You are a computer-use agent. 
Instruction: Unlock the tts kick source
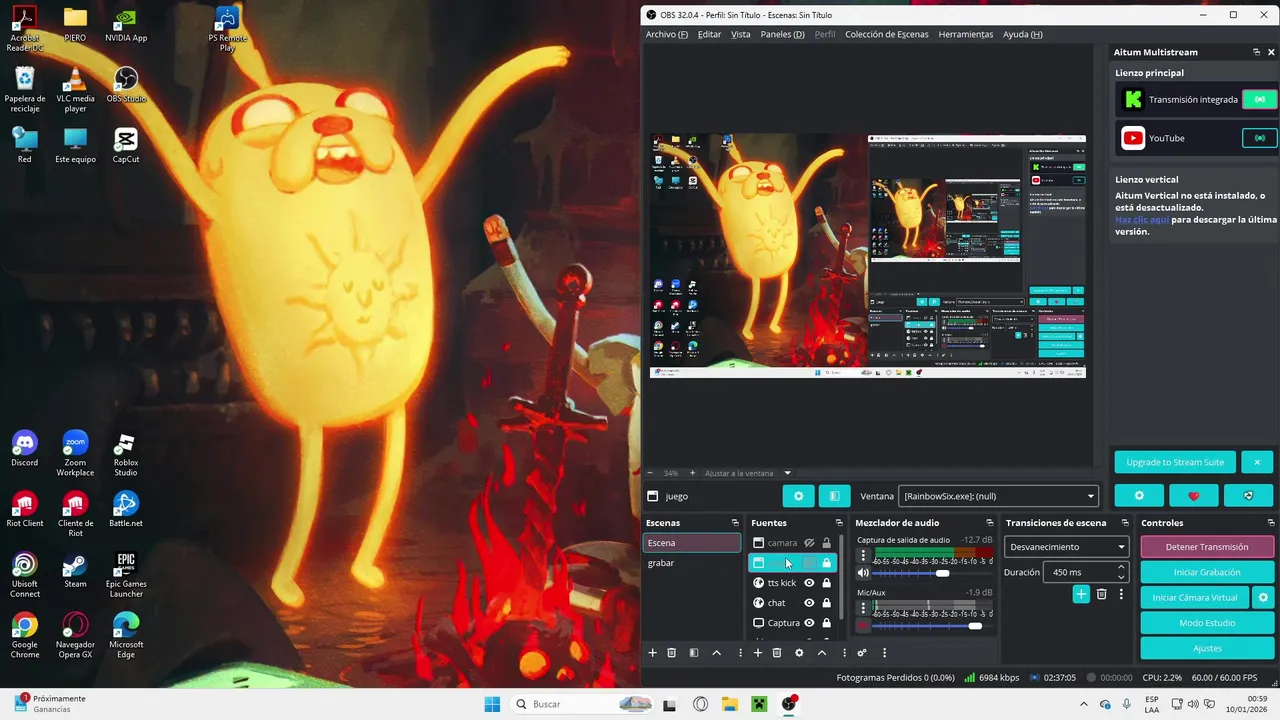[827, 583]
